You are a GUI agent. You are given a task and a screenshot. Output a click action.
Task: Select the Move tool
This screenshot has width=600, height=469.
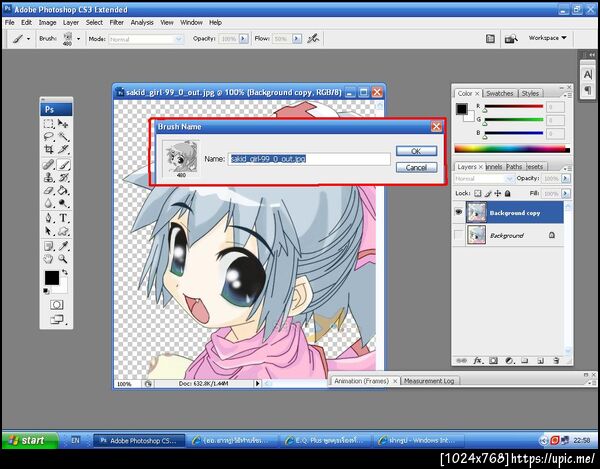tap(63, 124)
